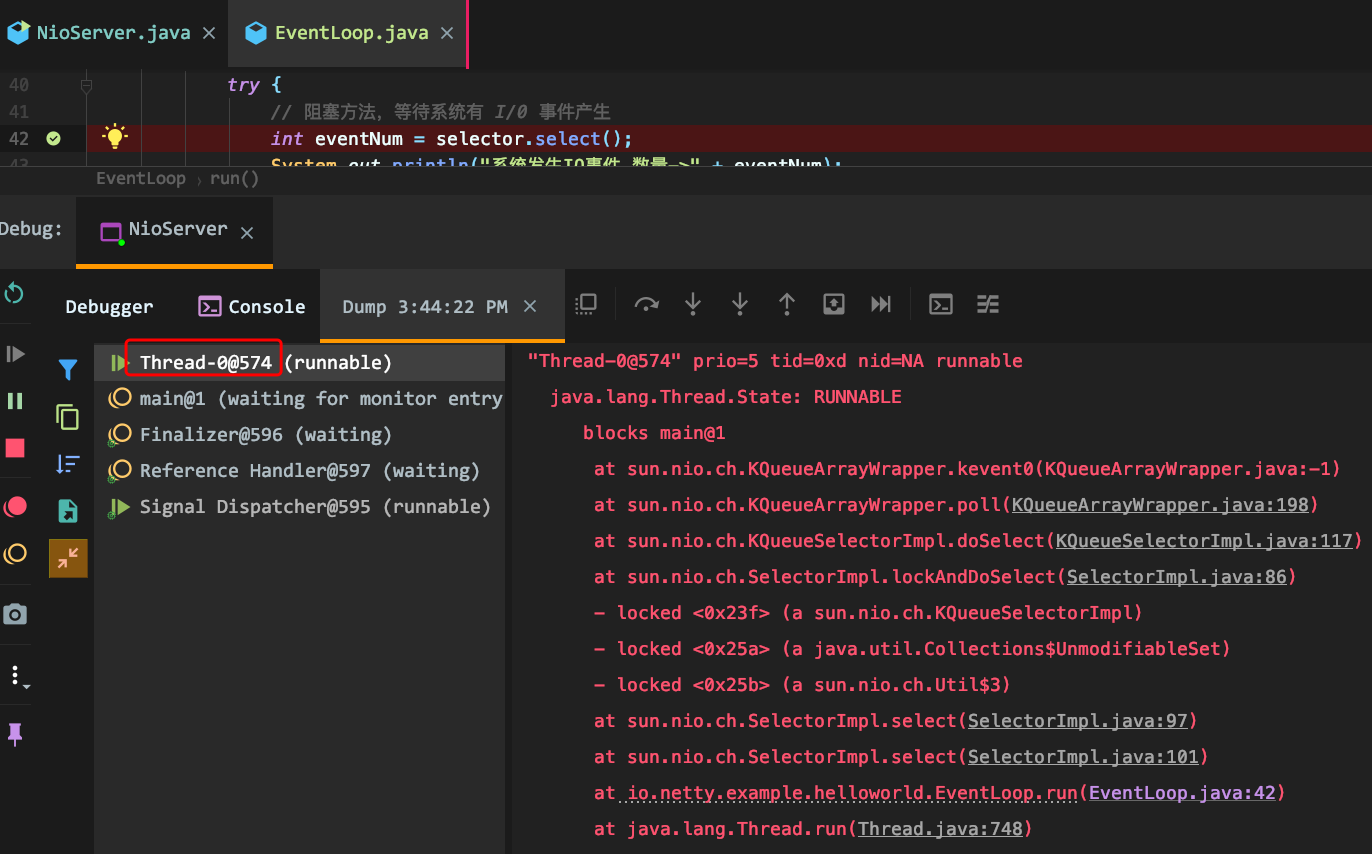Select the Finalizer@596 (waiting) thread
Viewport: 1372px width, 854px height.
(300, 434)
